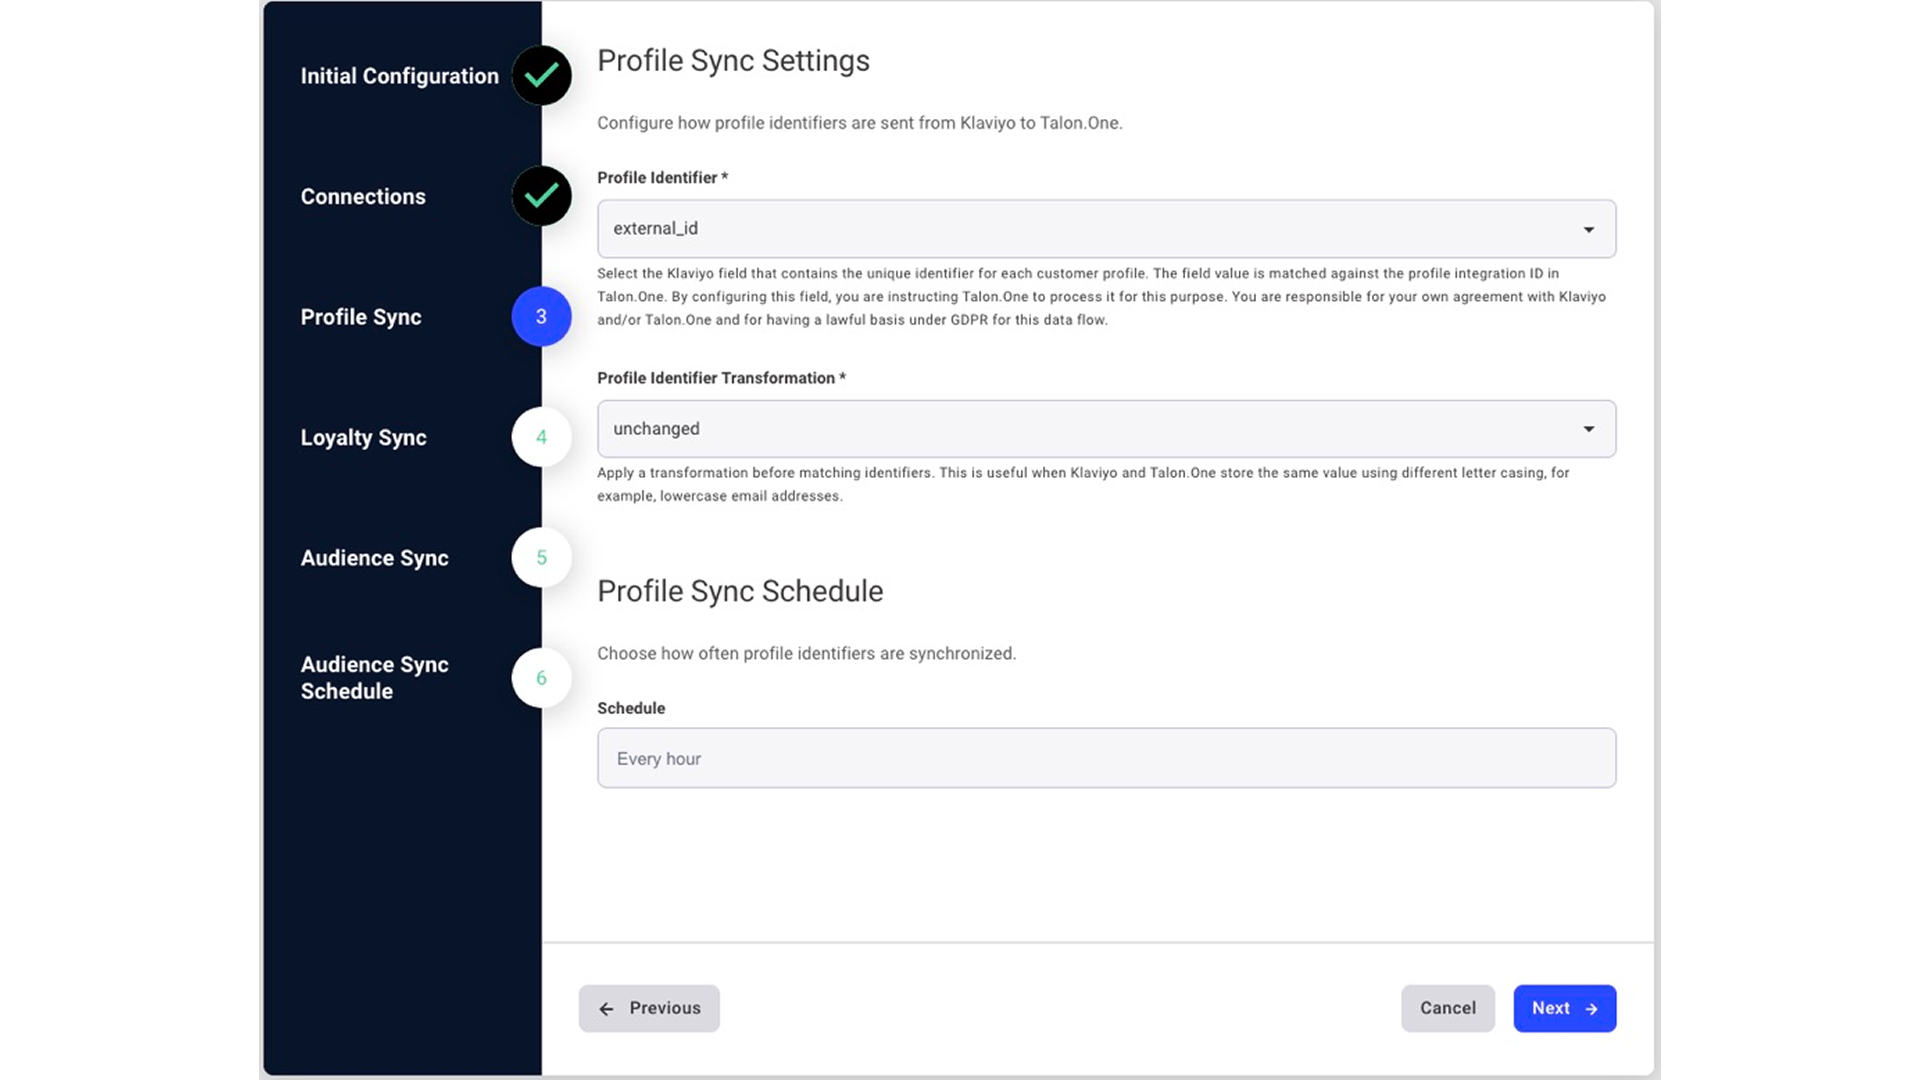Select Connections step label in sidebar

pyautogui.click(x=363, y=197)
